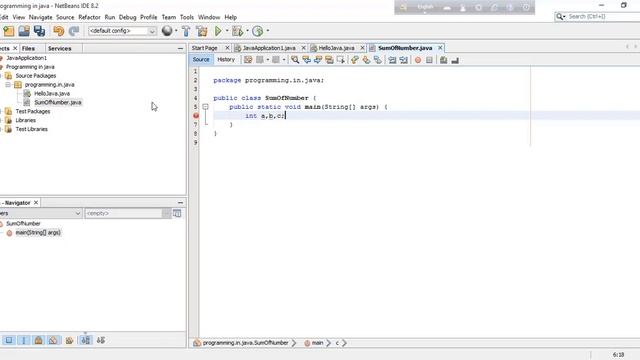Click the error marker on line 6

point(196,116)
